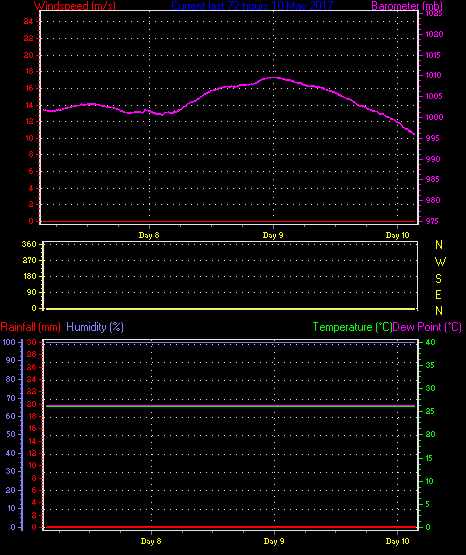Click the W compass direction label
The height and width of the screenshot is (555, 466).
click(x=440, y=262)
